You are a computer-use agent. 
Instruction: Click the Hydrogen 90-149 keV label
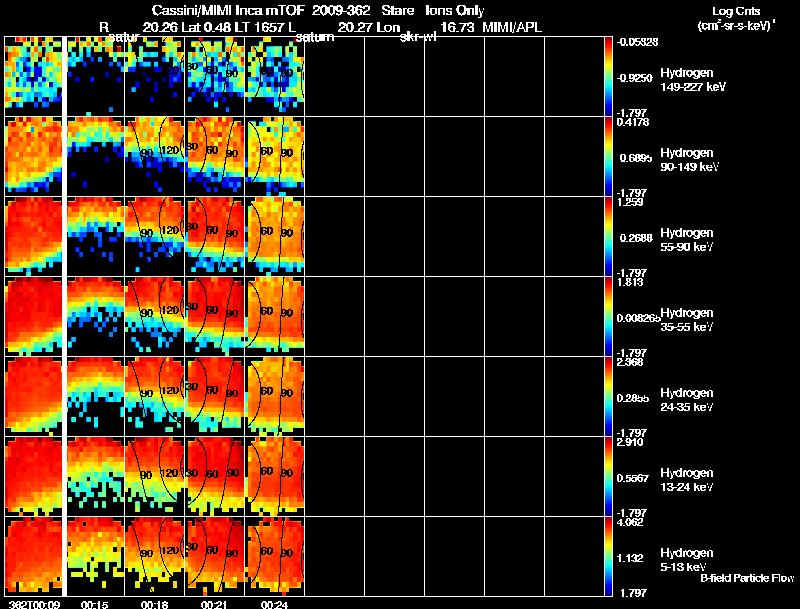pyautogui.click(x=689, y=160)
